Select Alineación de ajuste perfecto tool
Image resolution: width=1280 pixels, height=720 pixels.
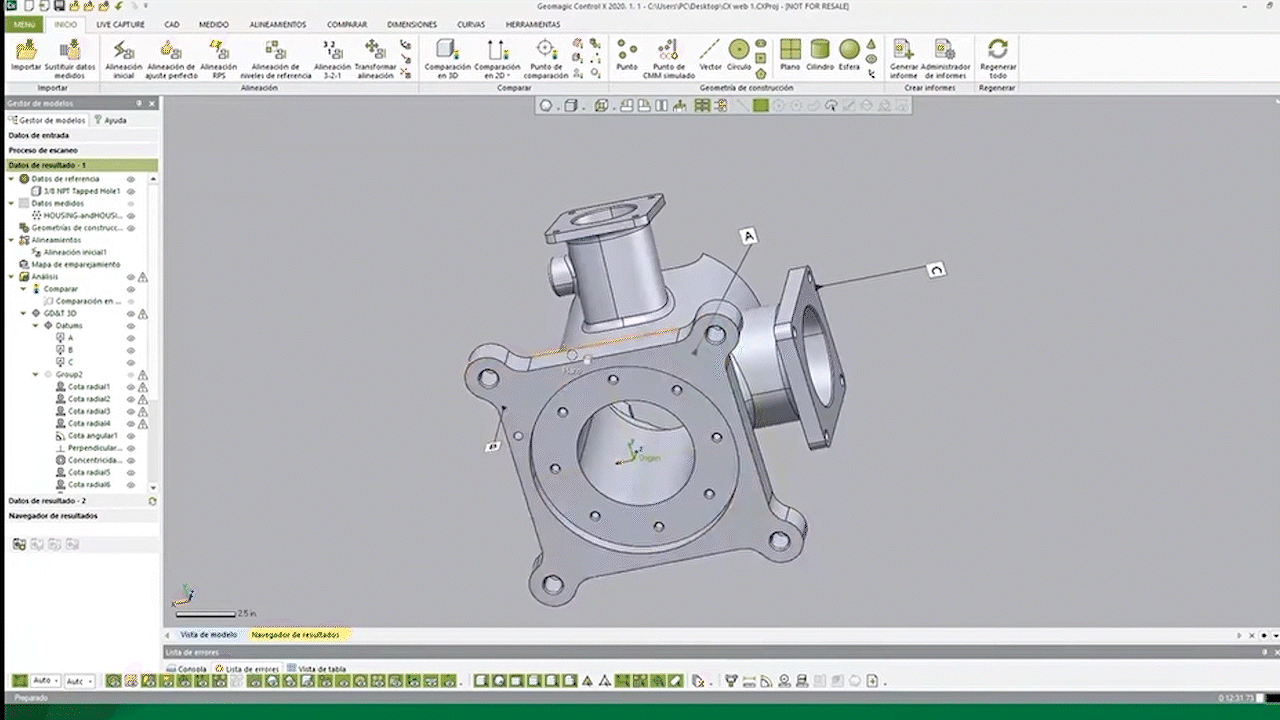pos(171,58)
